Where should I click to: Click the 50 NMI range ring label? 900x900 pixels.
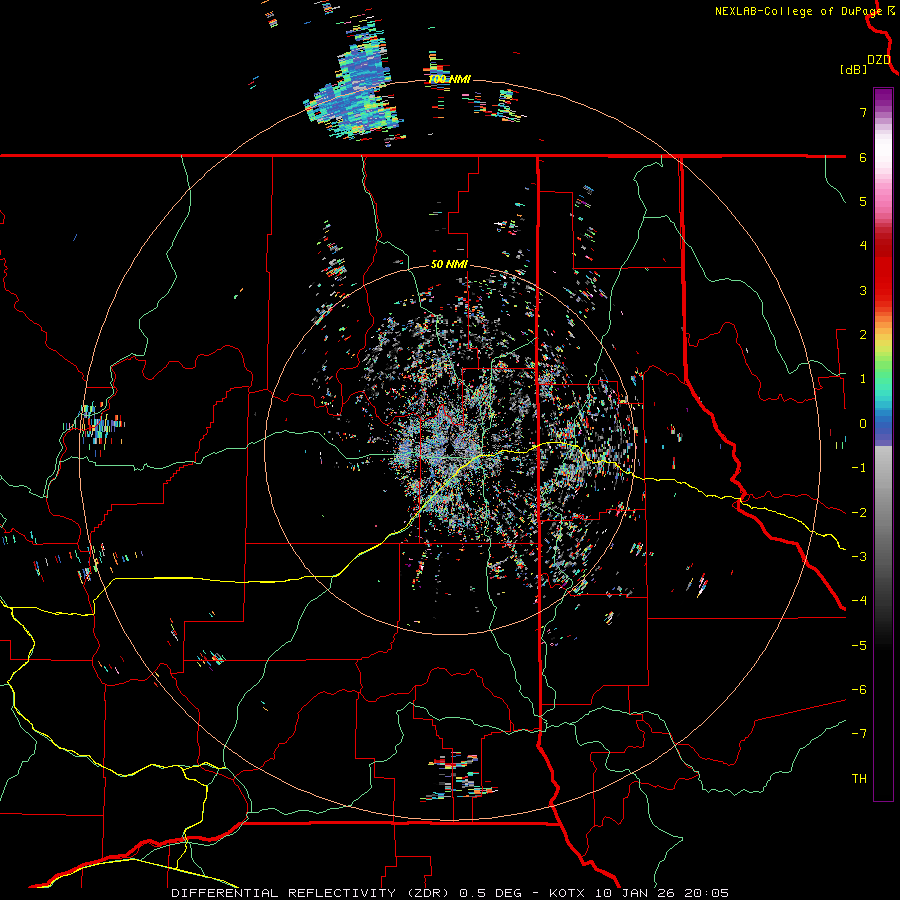point(449,265)
